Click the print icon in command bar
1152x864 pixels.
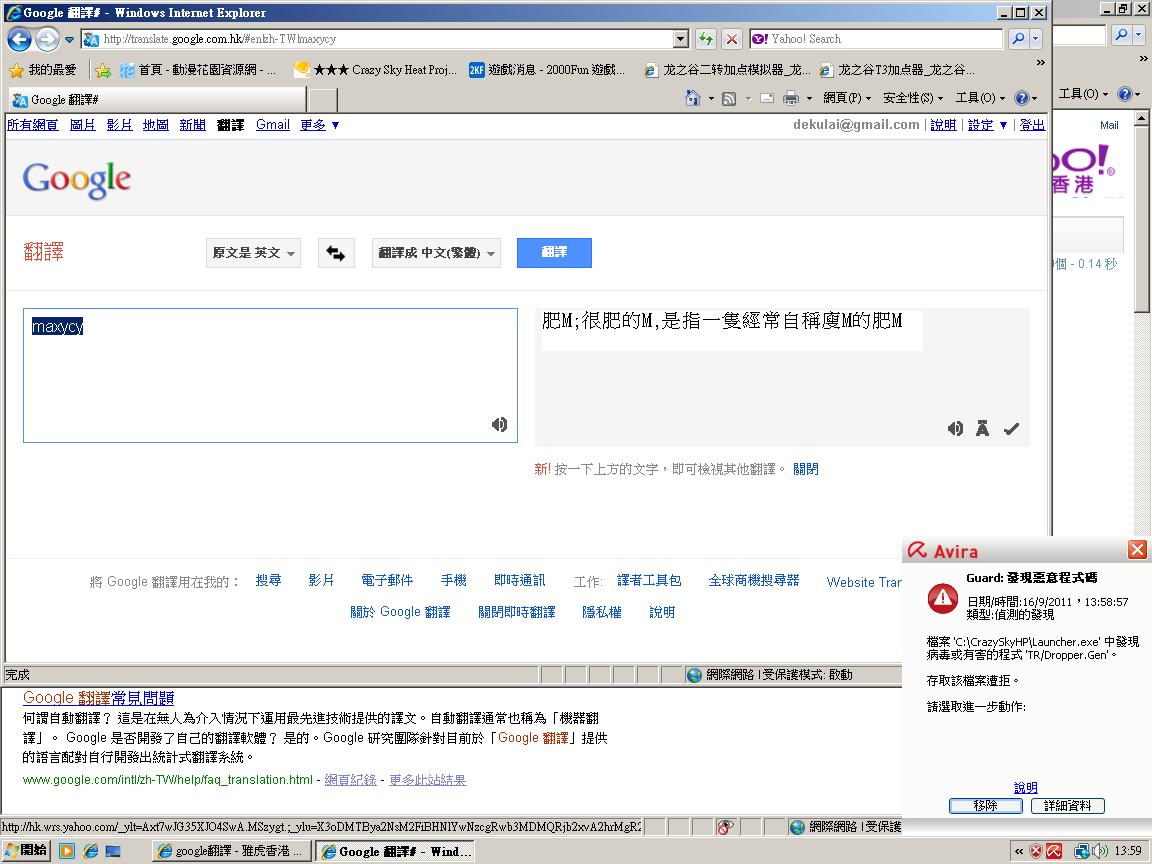click(791, 98)
